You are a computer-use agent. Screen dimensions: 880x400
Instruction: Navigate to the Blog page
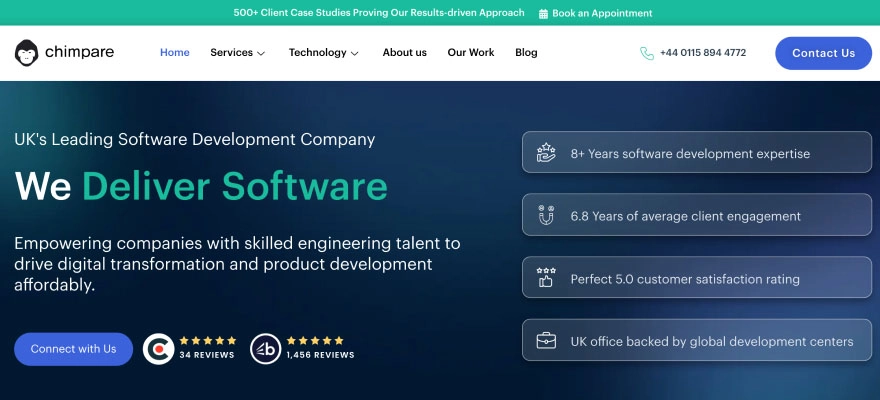pyautogui.click(x=526, y=53)
